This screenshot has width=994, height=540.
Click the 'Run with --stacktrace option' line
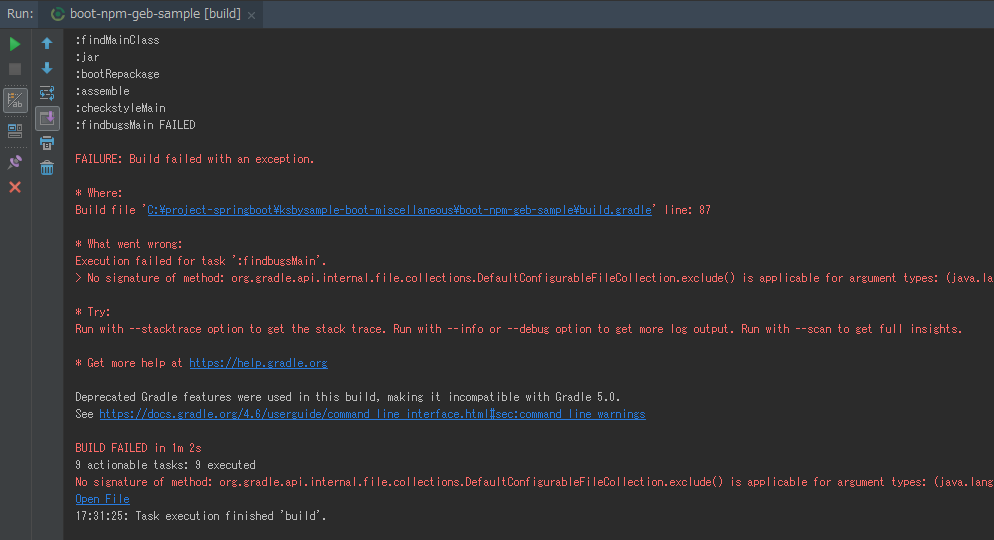(x=519, y=329)
